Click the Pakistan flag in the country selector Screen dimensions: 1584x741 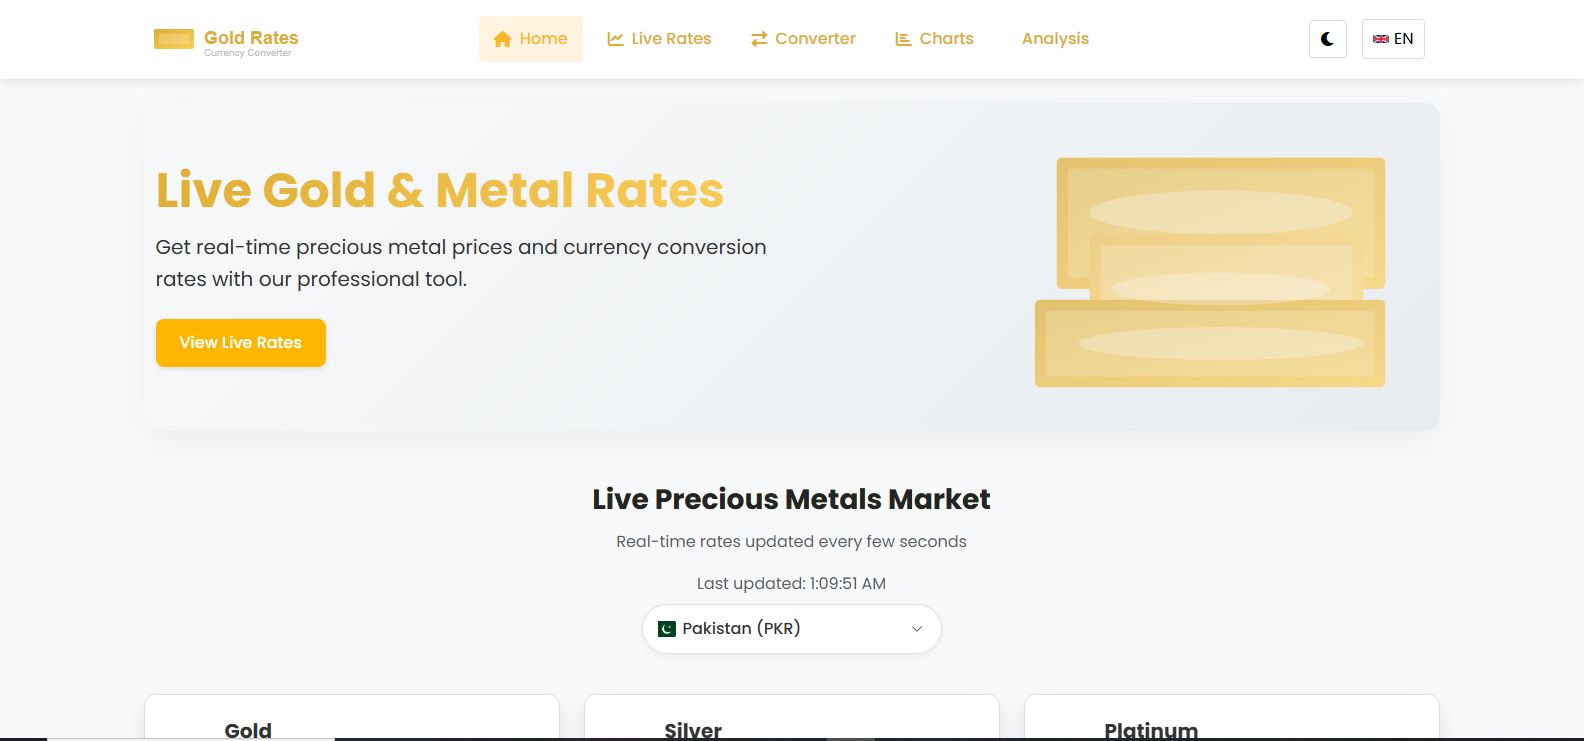(x=667, y=629)
